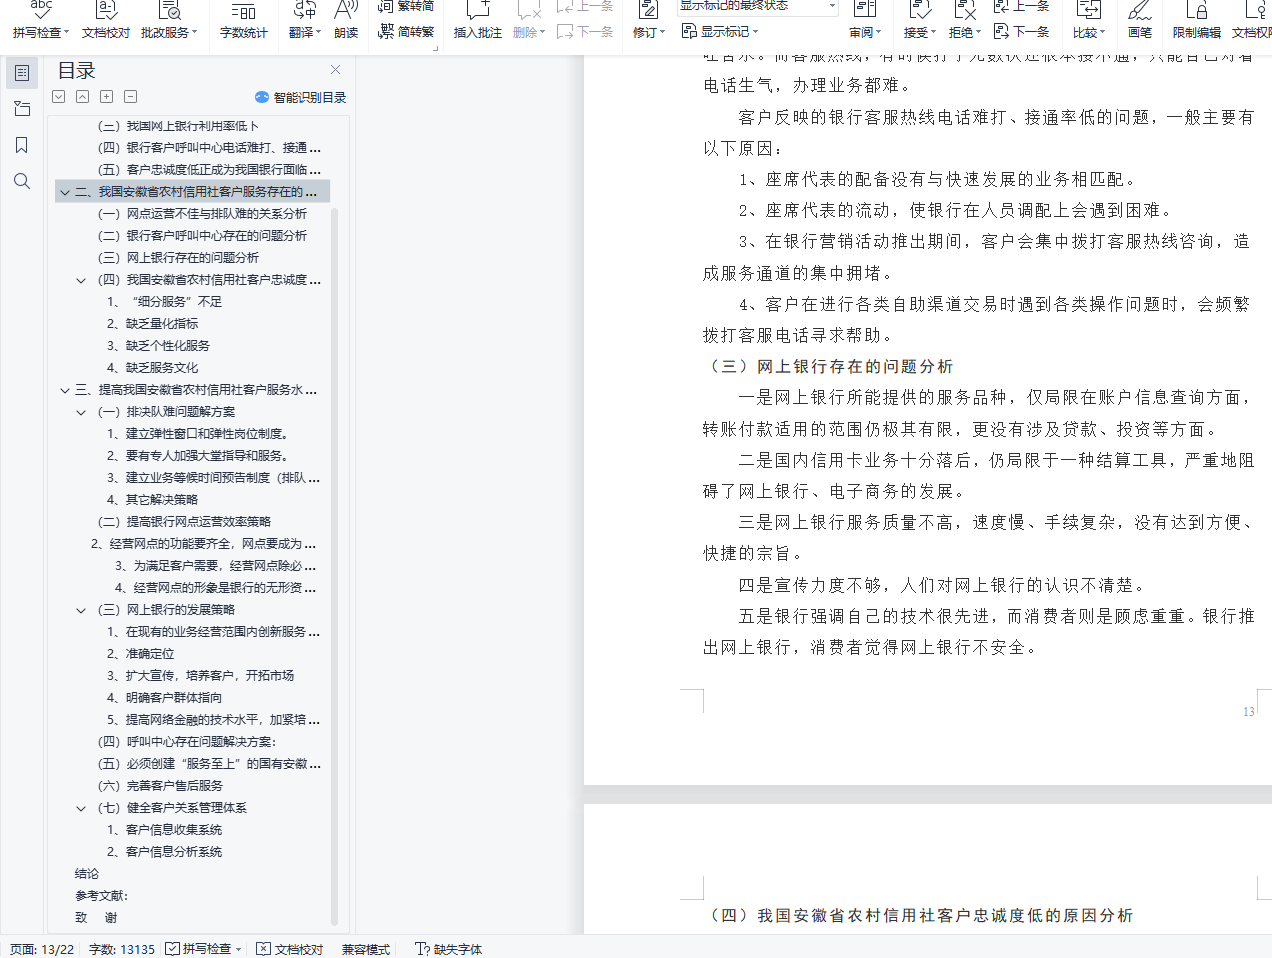Viewport: 1272px width, 958px height.
Task: Open the 显示标记 dropdown menu
Action: point(720,31)
